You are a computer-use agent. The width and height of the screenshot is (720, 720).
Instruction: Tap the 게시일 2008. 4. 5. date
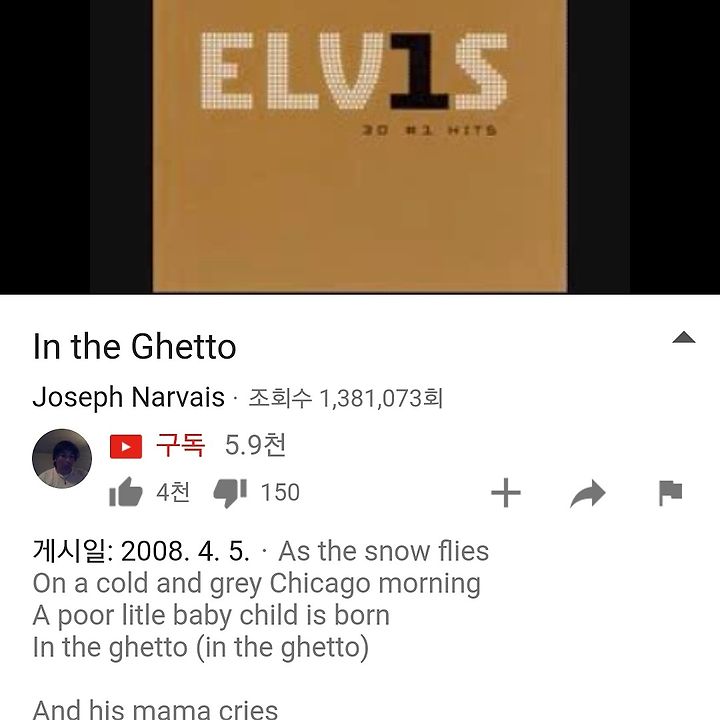pos(141,551)
